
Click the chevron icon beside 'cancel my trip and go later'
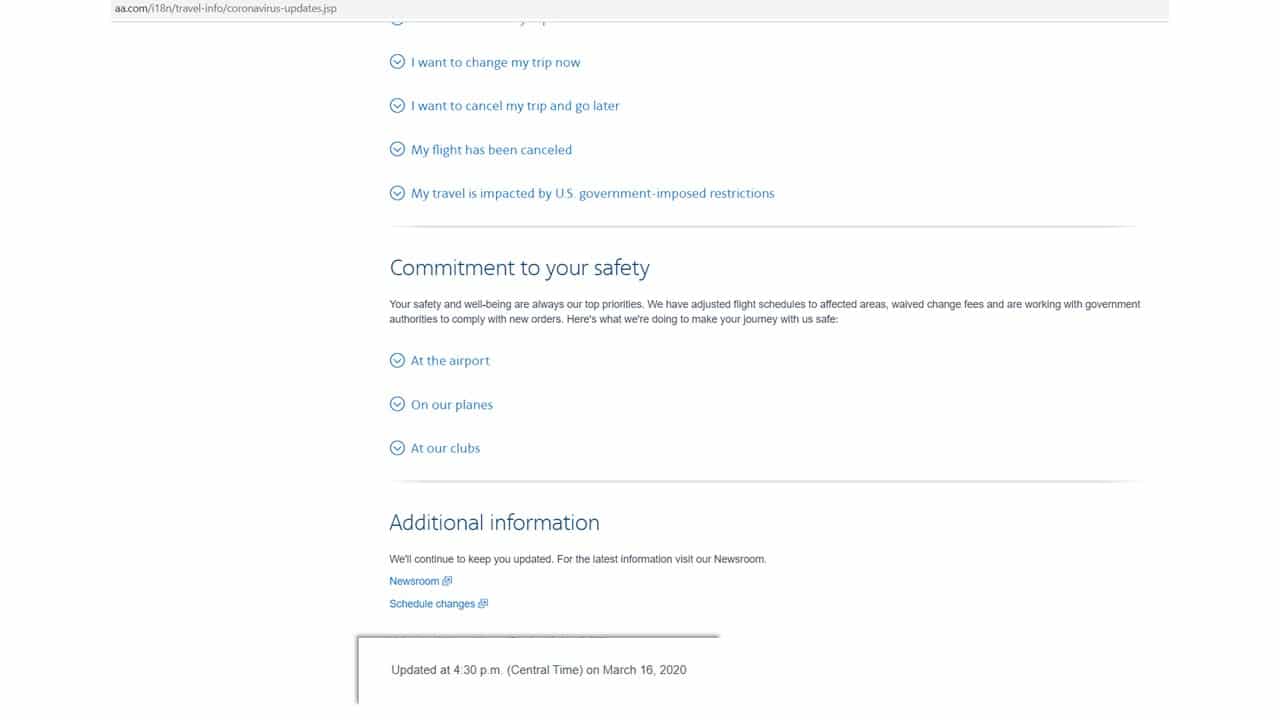click(397, 106)
